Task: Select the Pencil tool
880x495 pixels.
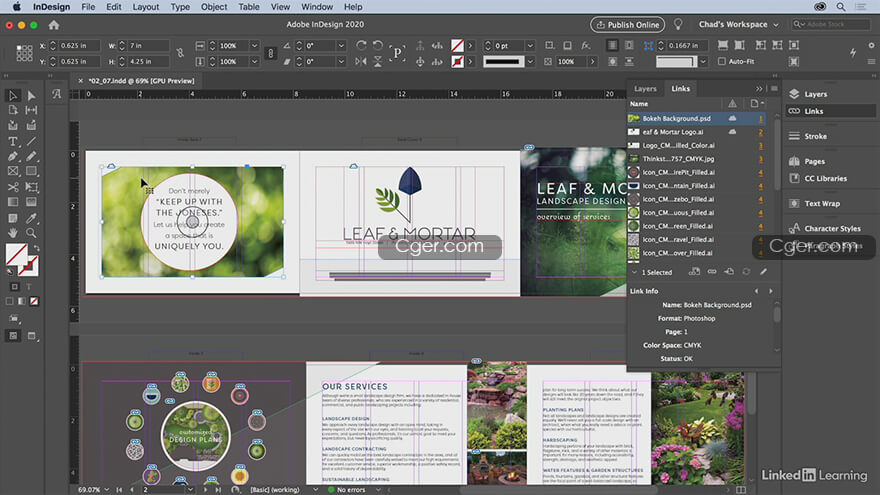Action: pyautogui.click(x=31, y=157)
